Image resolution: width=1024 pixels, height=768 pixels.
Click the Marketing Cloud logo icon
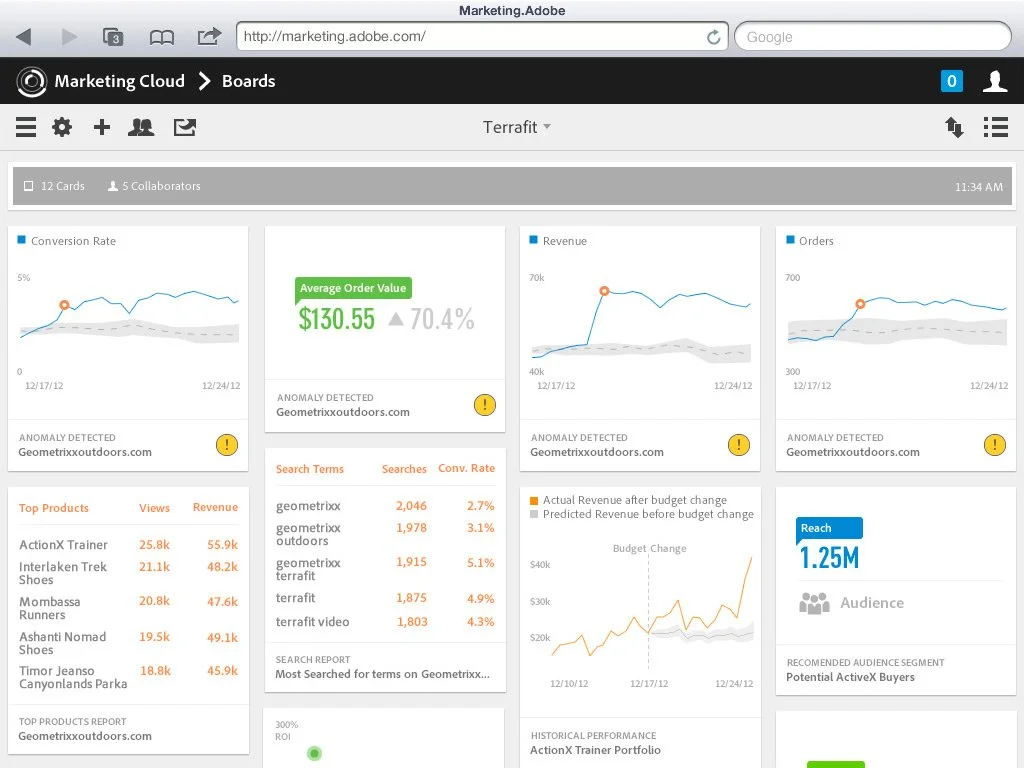click(x=31, y=82)
